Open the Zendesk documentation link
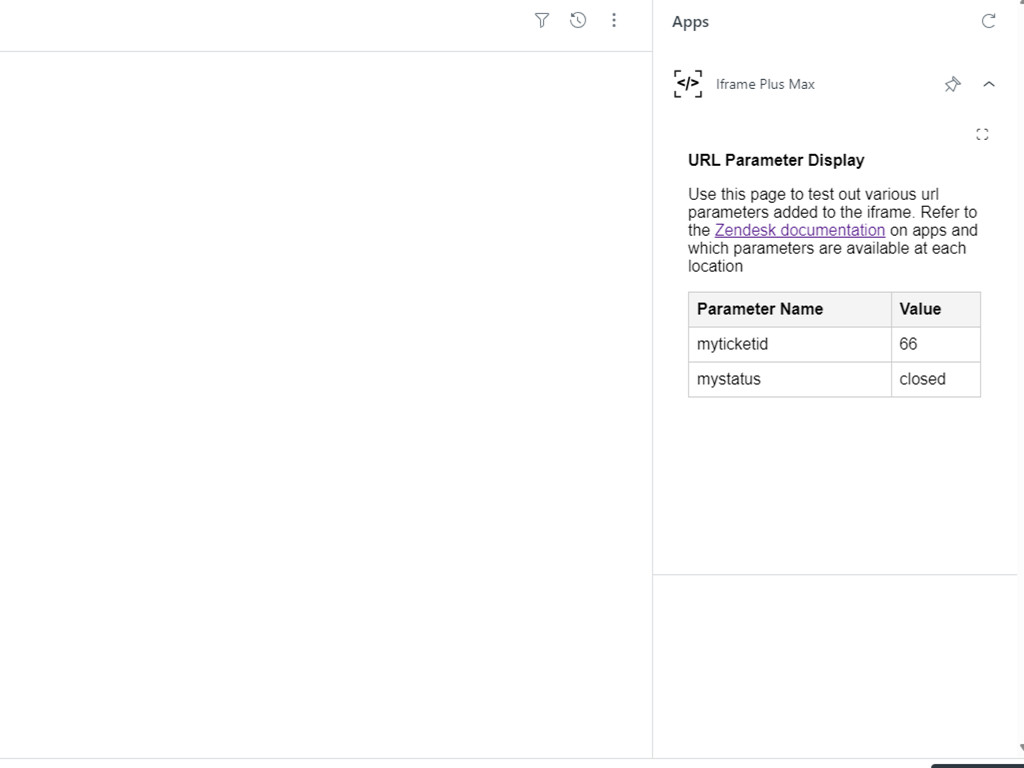 click(799, 230)
